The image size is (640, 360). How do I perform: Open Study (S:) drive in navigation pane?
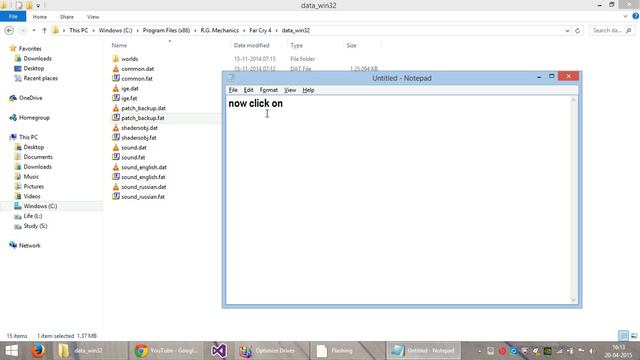click(35, 226)
